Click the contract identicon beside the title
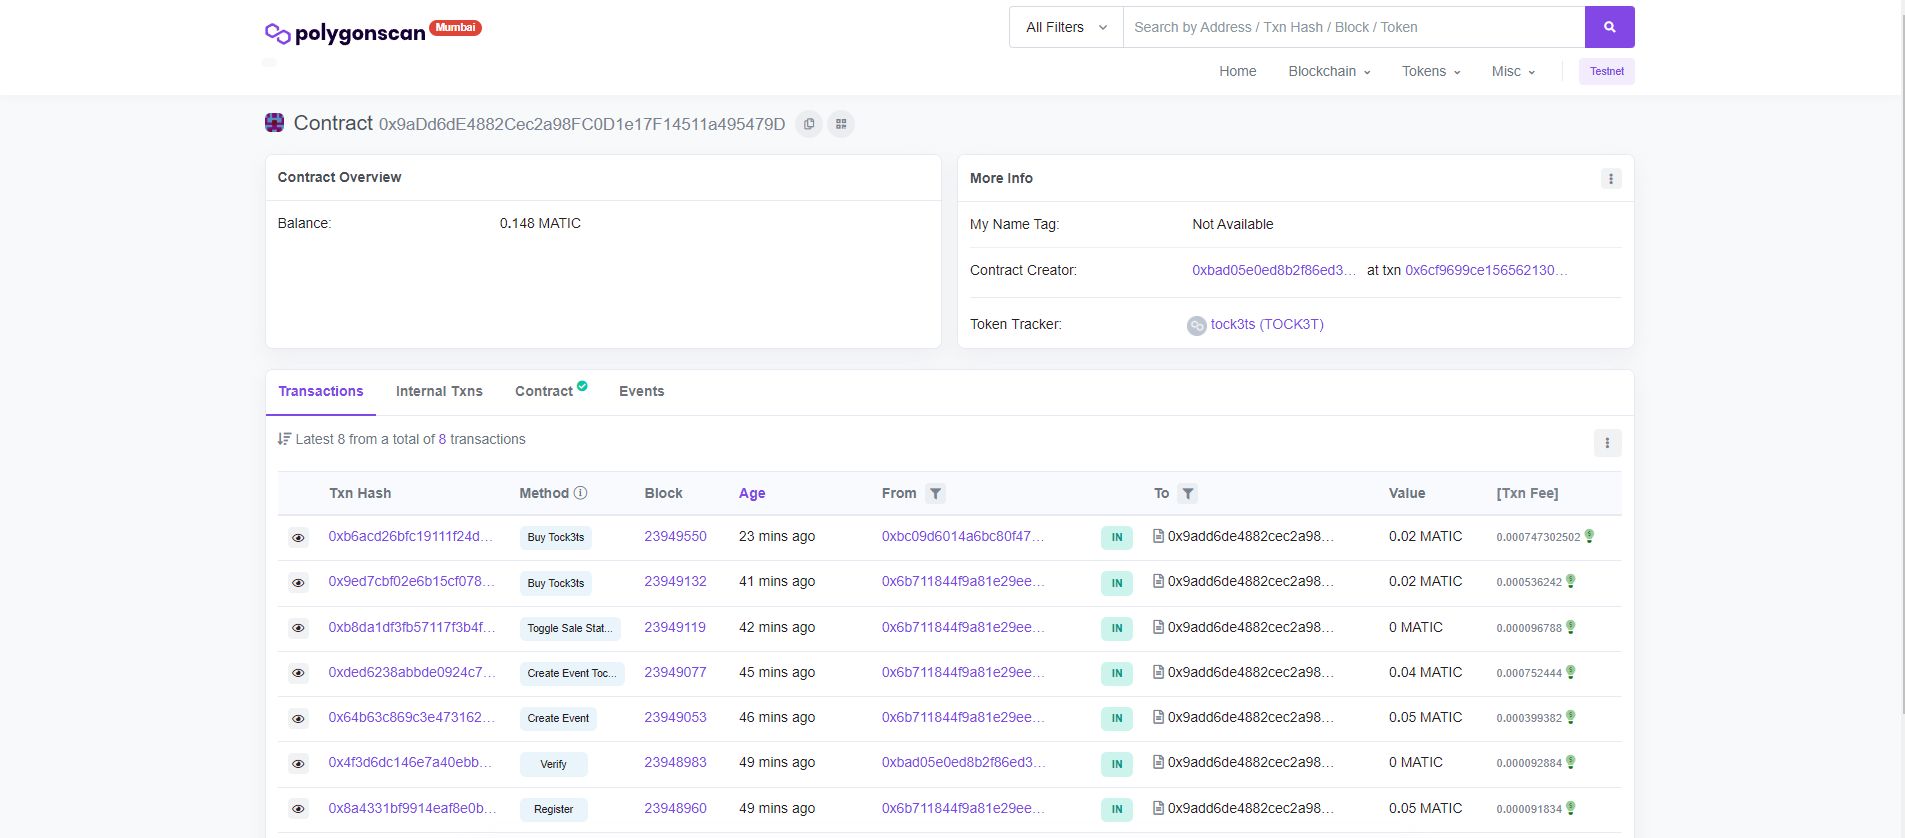This screenshot has width=1905, height=838. coord(274,123)
